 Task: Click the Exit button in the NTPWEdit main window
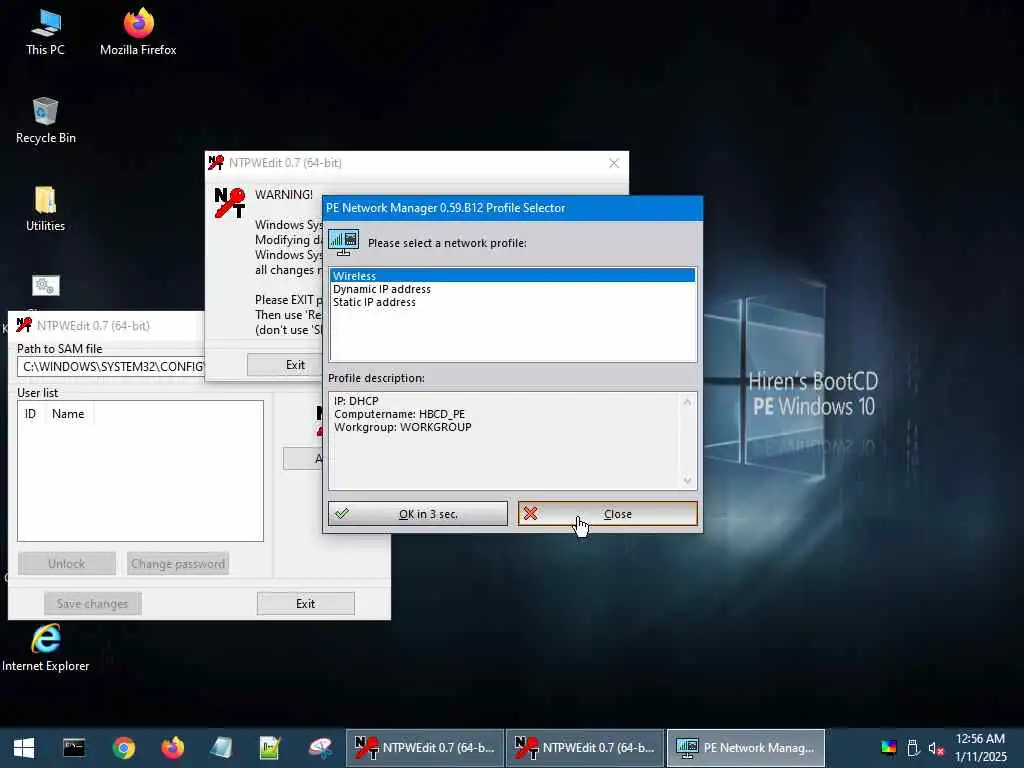(x=306, y=603)
